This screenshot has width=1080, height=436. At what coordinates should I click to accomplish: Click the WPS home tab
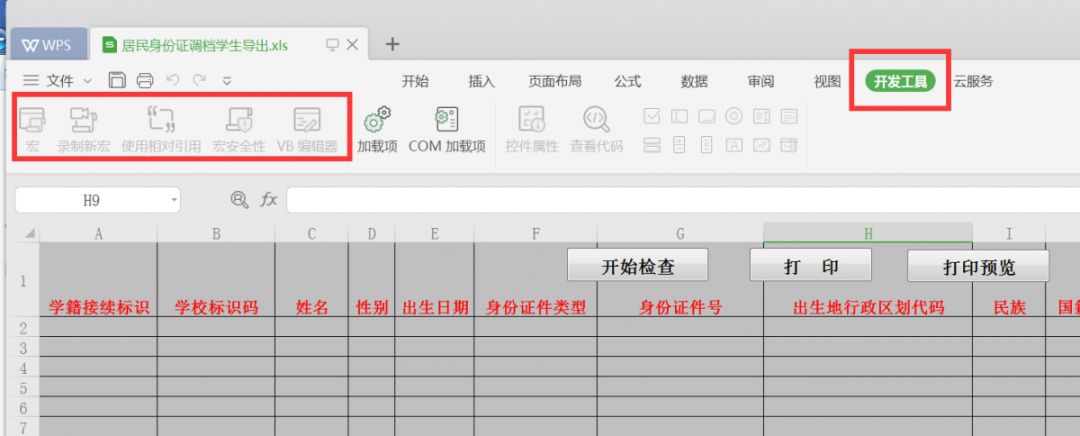click(48, 45)
